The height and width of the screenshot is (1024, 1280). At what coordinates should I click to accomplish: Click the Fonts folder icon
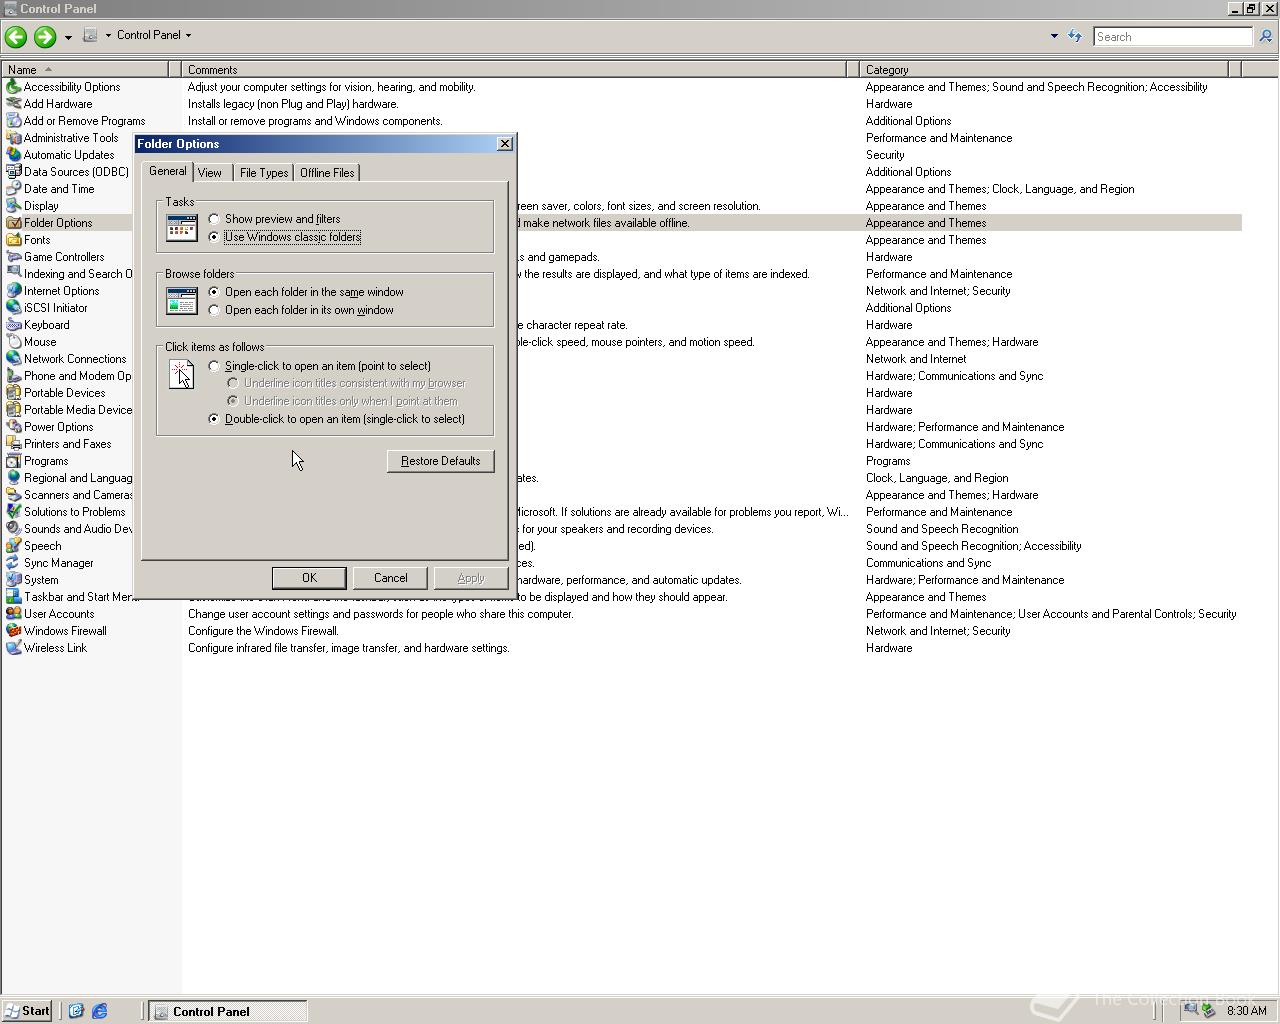coord(13,240)
